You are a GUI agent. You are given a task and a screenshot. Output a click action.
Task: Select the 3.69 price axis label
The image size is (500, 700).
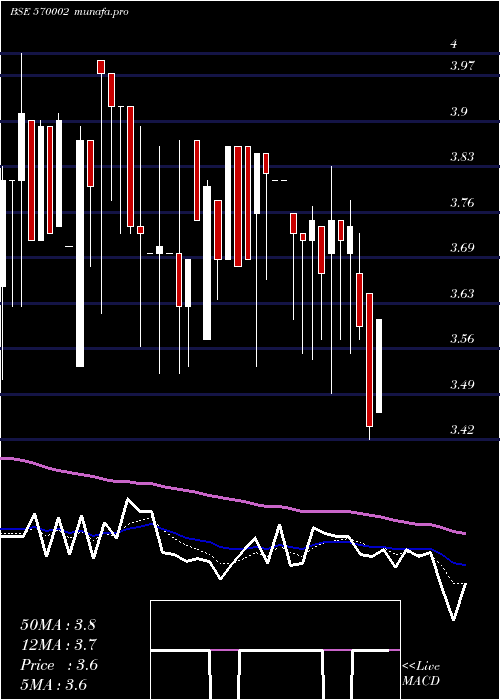click(x=462, y=248)
